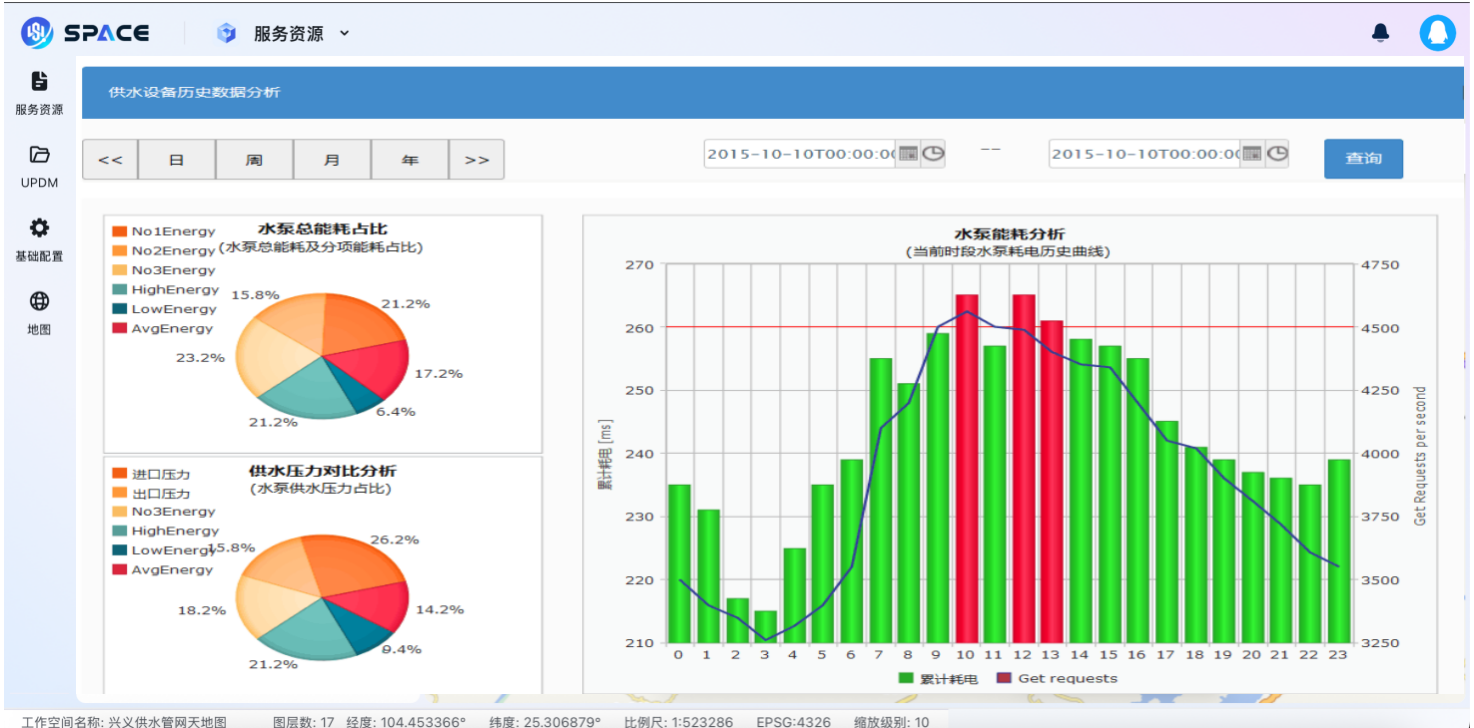Viewport: 1474px width, 728px height.
Task: Go to next period with >> button
Action: (477, 160)
